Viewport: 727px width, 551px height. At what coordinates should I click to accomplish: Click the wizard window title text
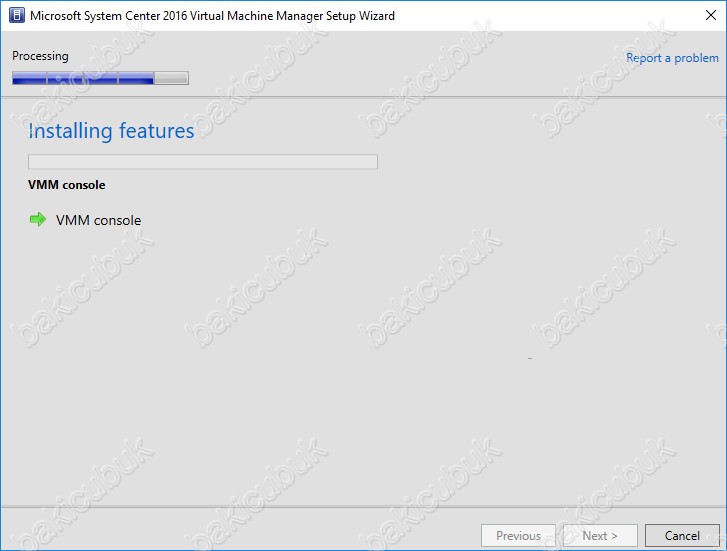pos(212,16)
